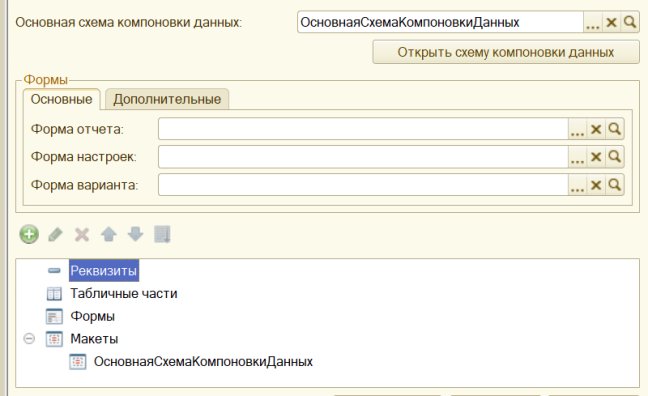
Task: Click the list sort toolbar icon
Action: click(162, 234)
